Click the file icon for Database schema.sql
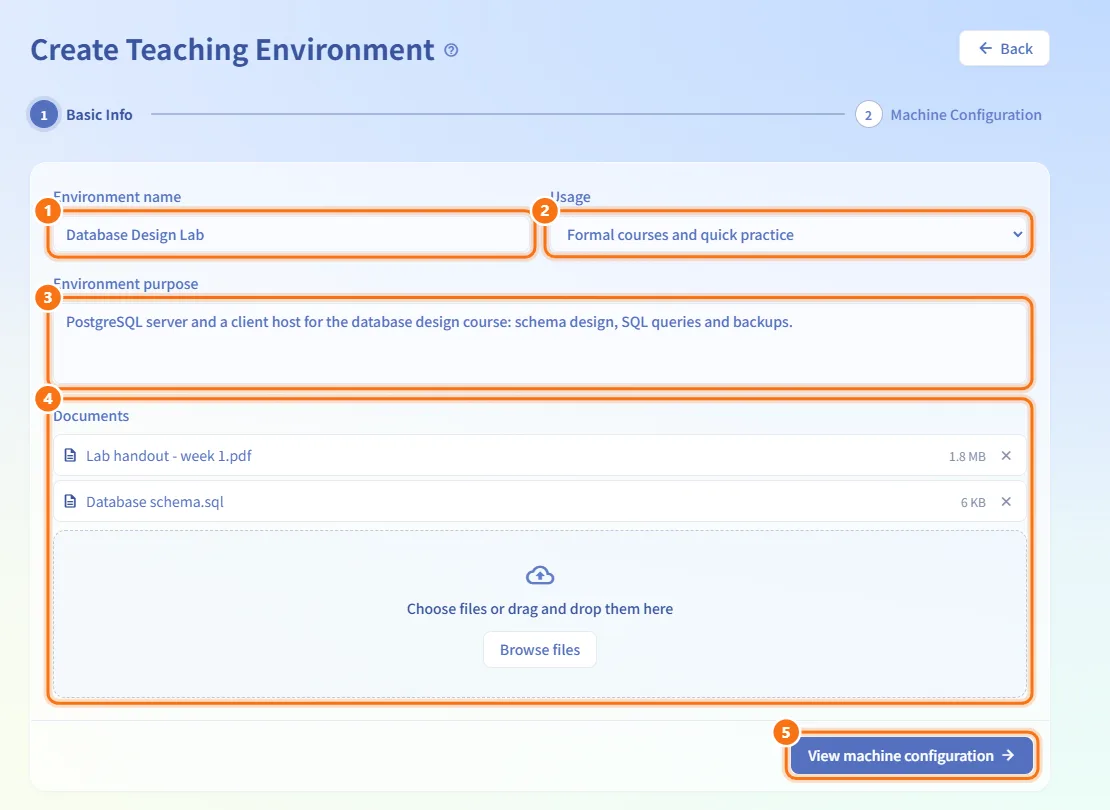The image size is (1110, 810). click(x=70, y=501)
